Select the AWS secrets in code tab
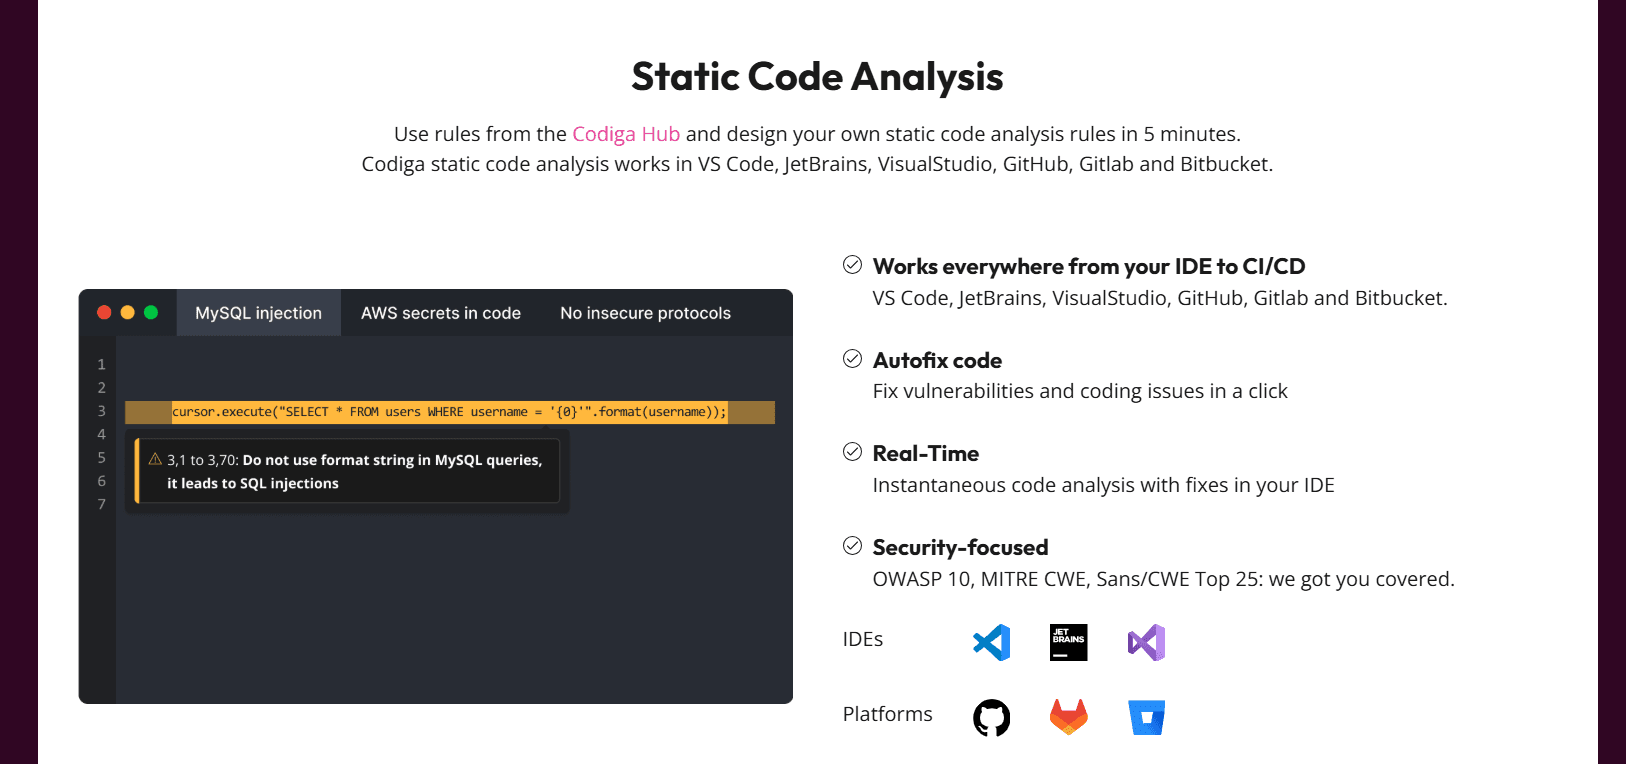 (440, 313)
